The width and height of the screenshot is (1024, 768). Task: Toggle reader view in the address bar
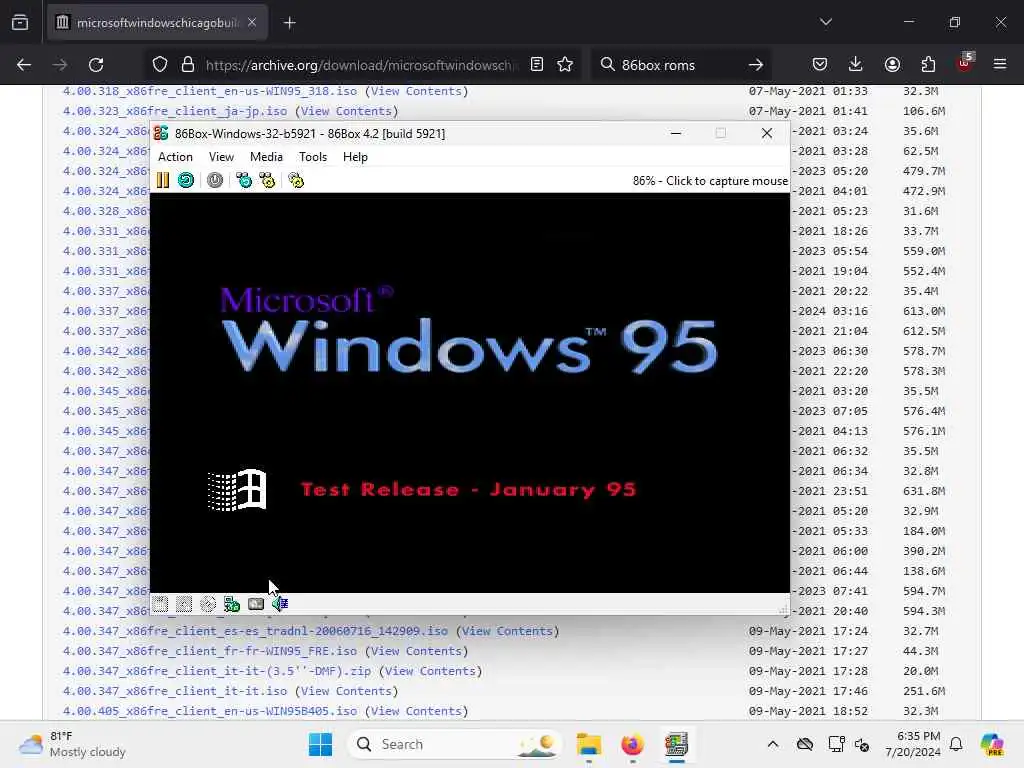click(537, 65)
